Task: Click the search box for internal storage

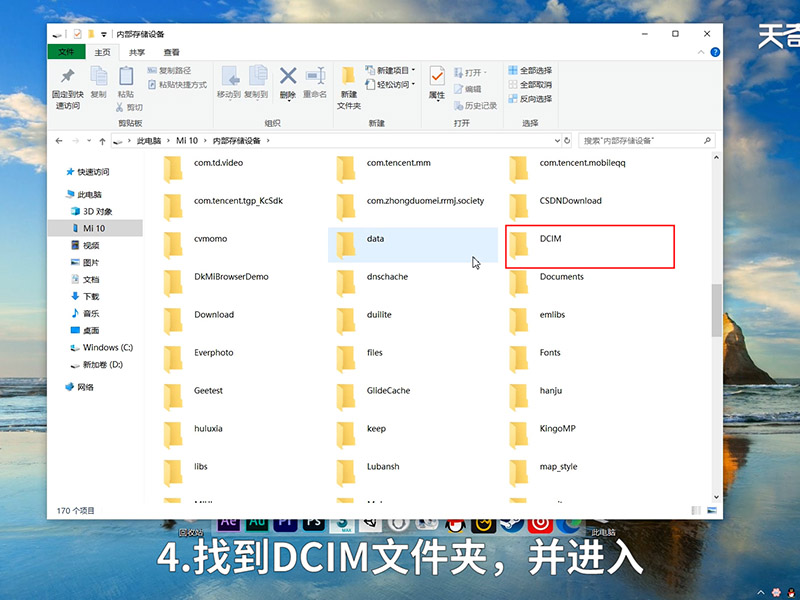Action: 646,141
